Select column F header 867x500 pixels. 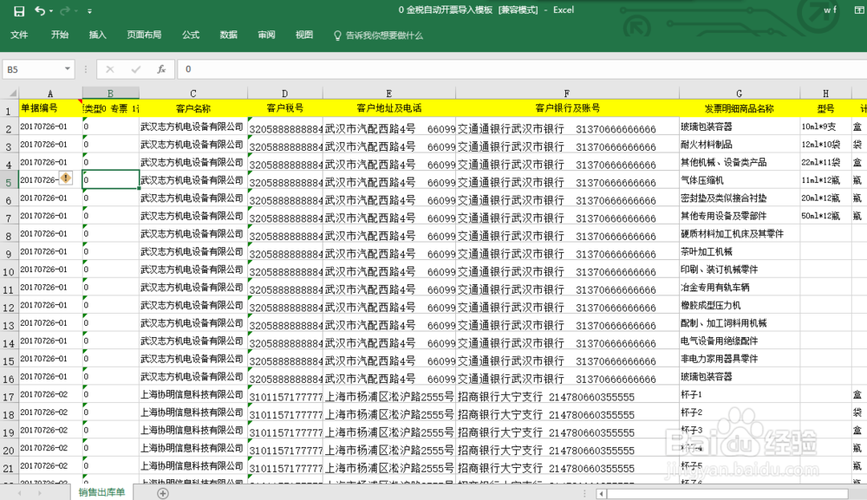567,93
